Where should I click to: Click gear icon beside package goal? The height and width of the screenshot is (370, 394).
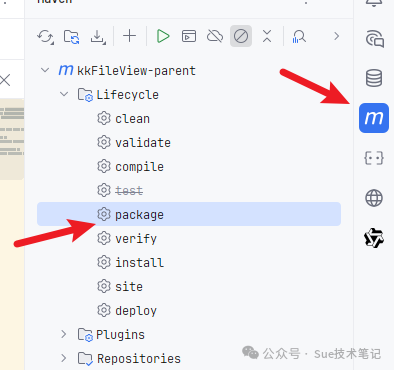[104, 214]
